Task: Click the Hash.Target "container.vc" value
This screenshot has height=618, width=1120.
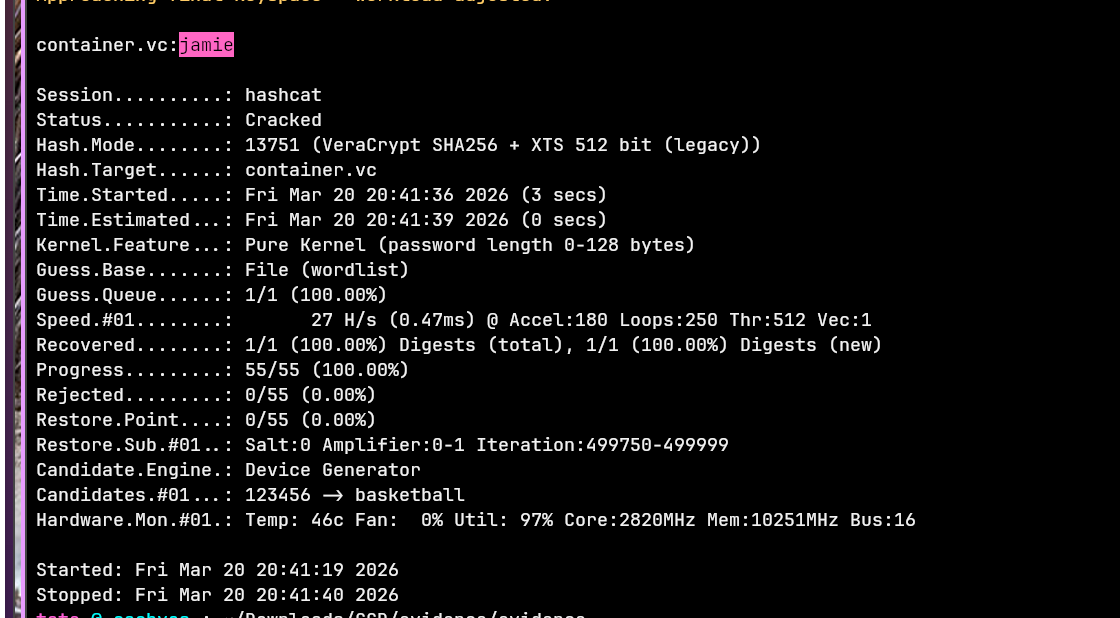Action: (311, 170)
